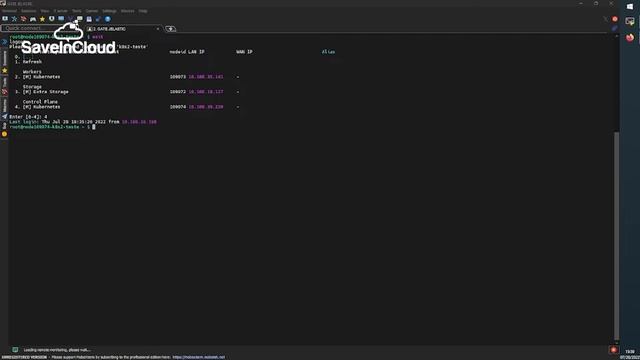Click the remote monitoring icon in status bar
640x360 pixels.
pyautogui.click(x=15, y=350)
